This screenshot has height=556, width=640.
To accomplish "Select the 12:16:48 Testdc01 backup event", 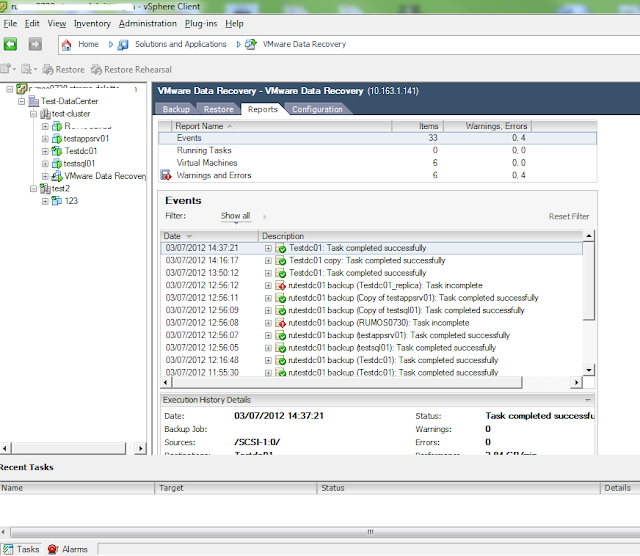I will coord(371,360).
